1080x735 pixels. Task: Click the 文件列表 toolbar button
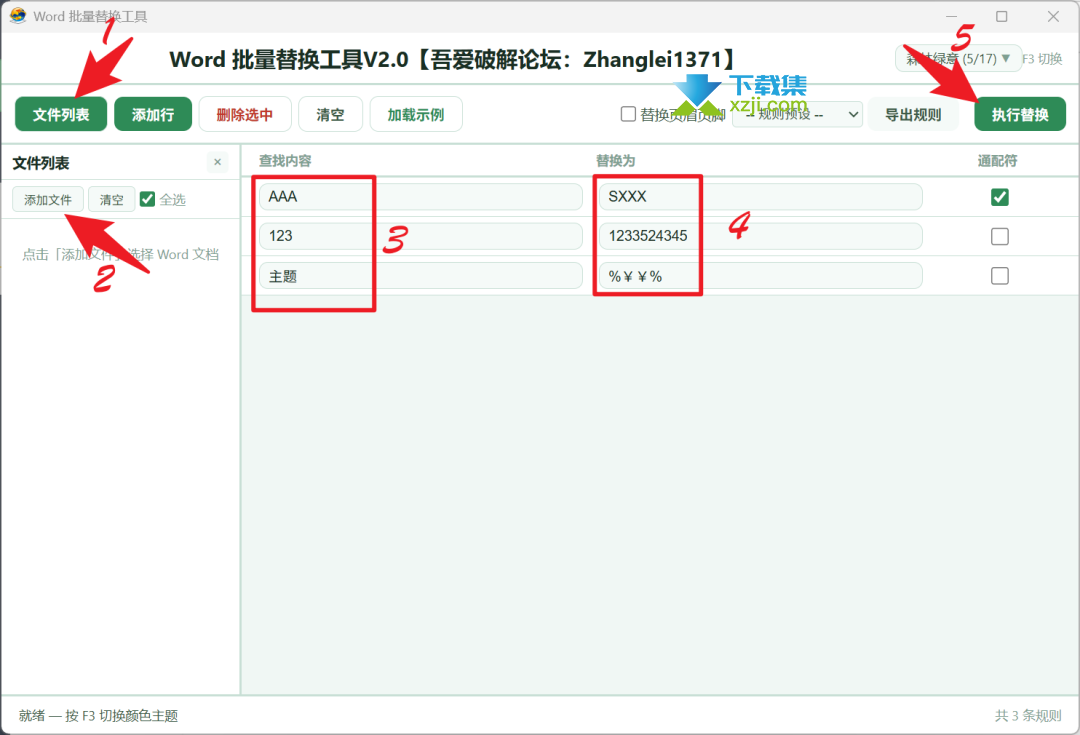[61, 114]
